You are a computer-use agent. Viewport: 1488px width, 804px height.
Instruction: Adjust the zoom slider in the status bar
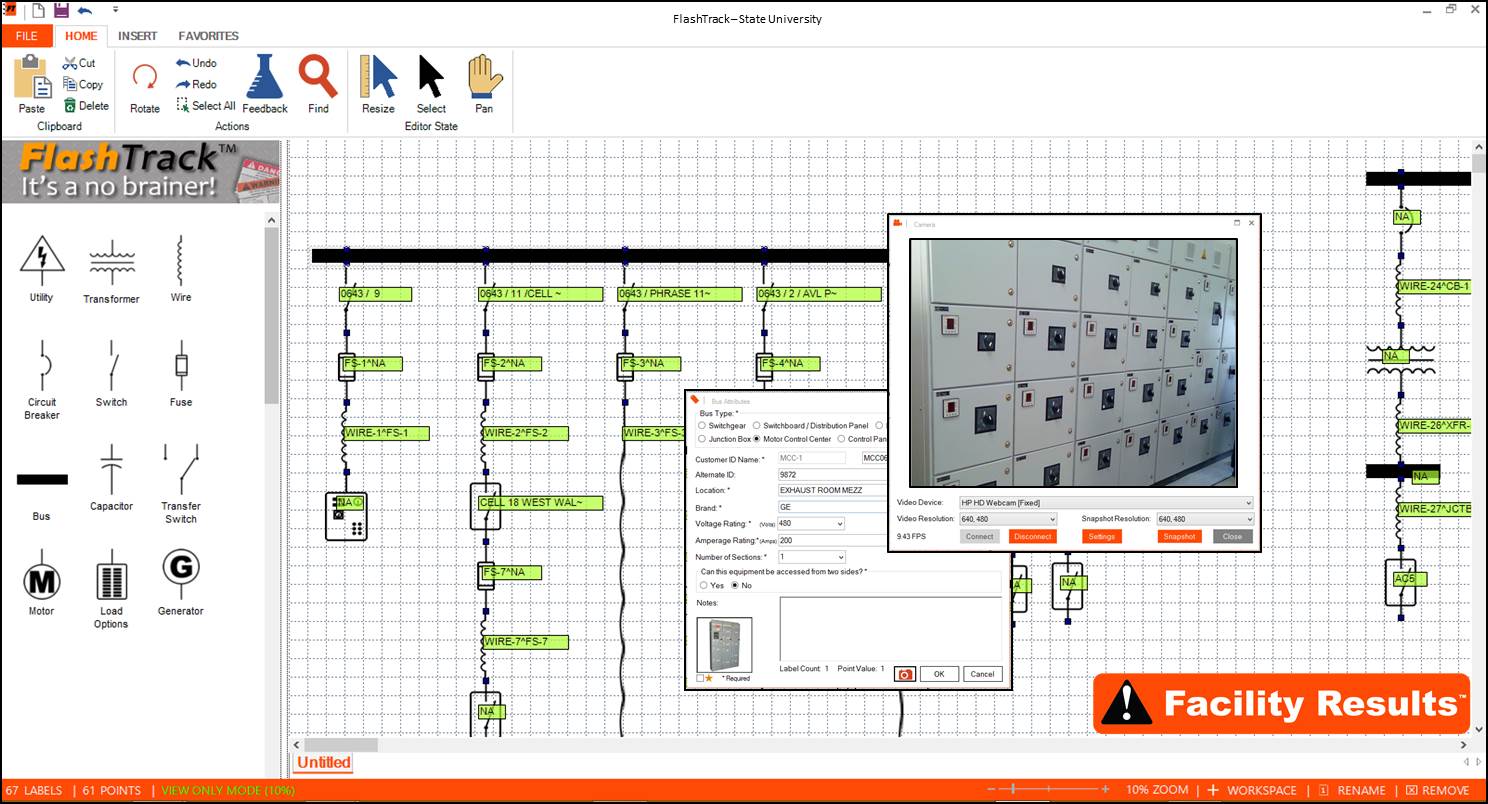click(x=1014, y=790)
